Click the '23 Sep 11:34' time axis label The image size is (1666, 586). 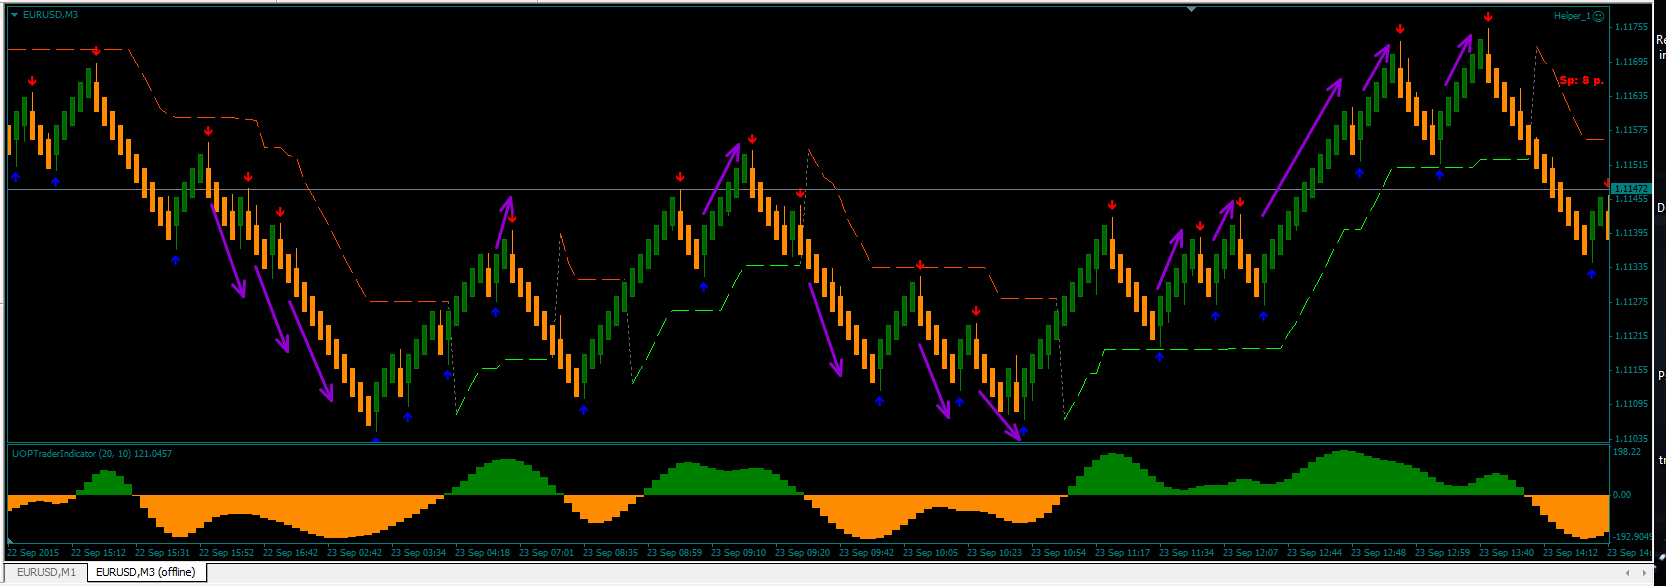(x=1187, y=553)
